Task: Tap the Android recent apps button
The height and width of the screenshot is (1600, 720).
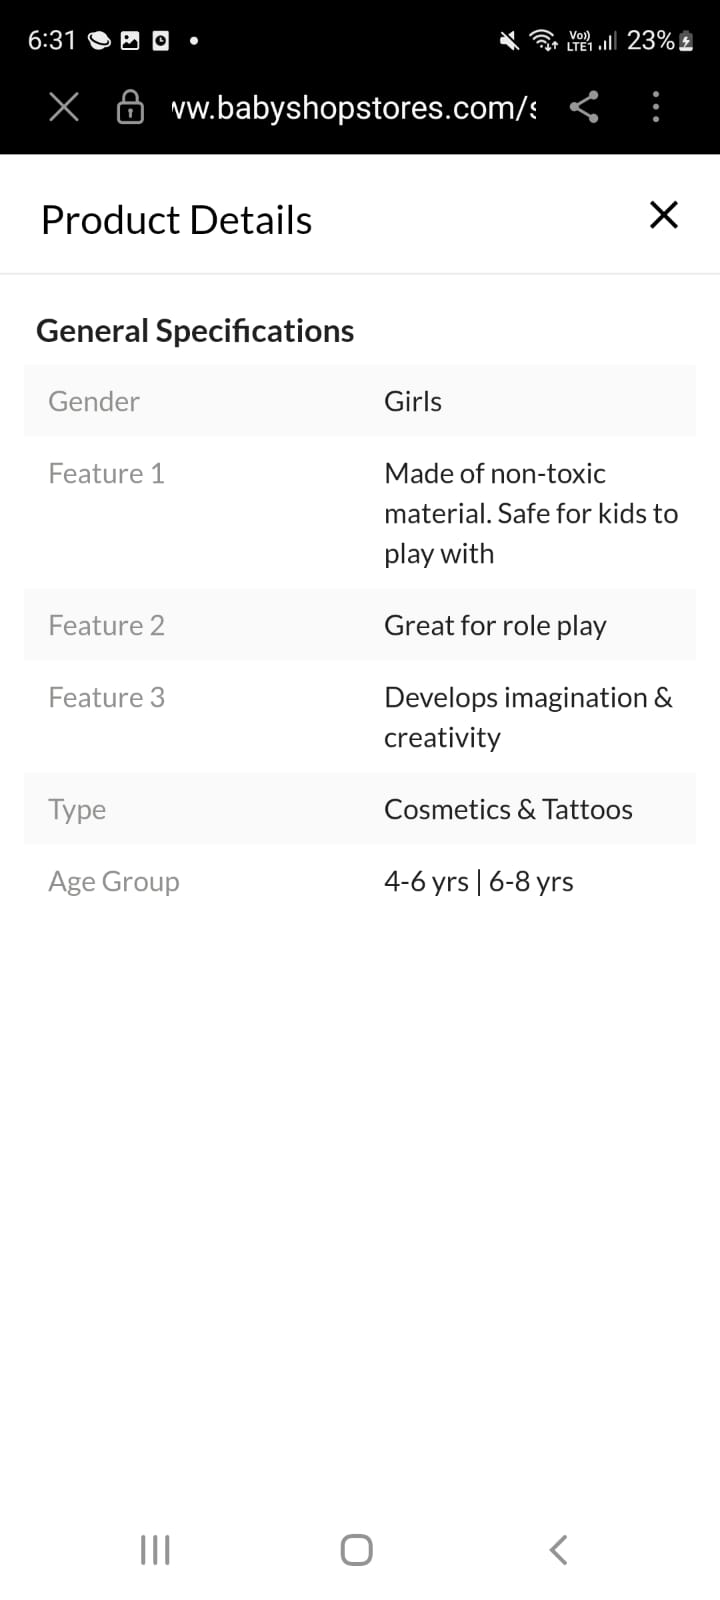Action: coord(155,1550)
